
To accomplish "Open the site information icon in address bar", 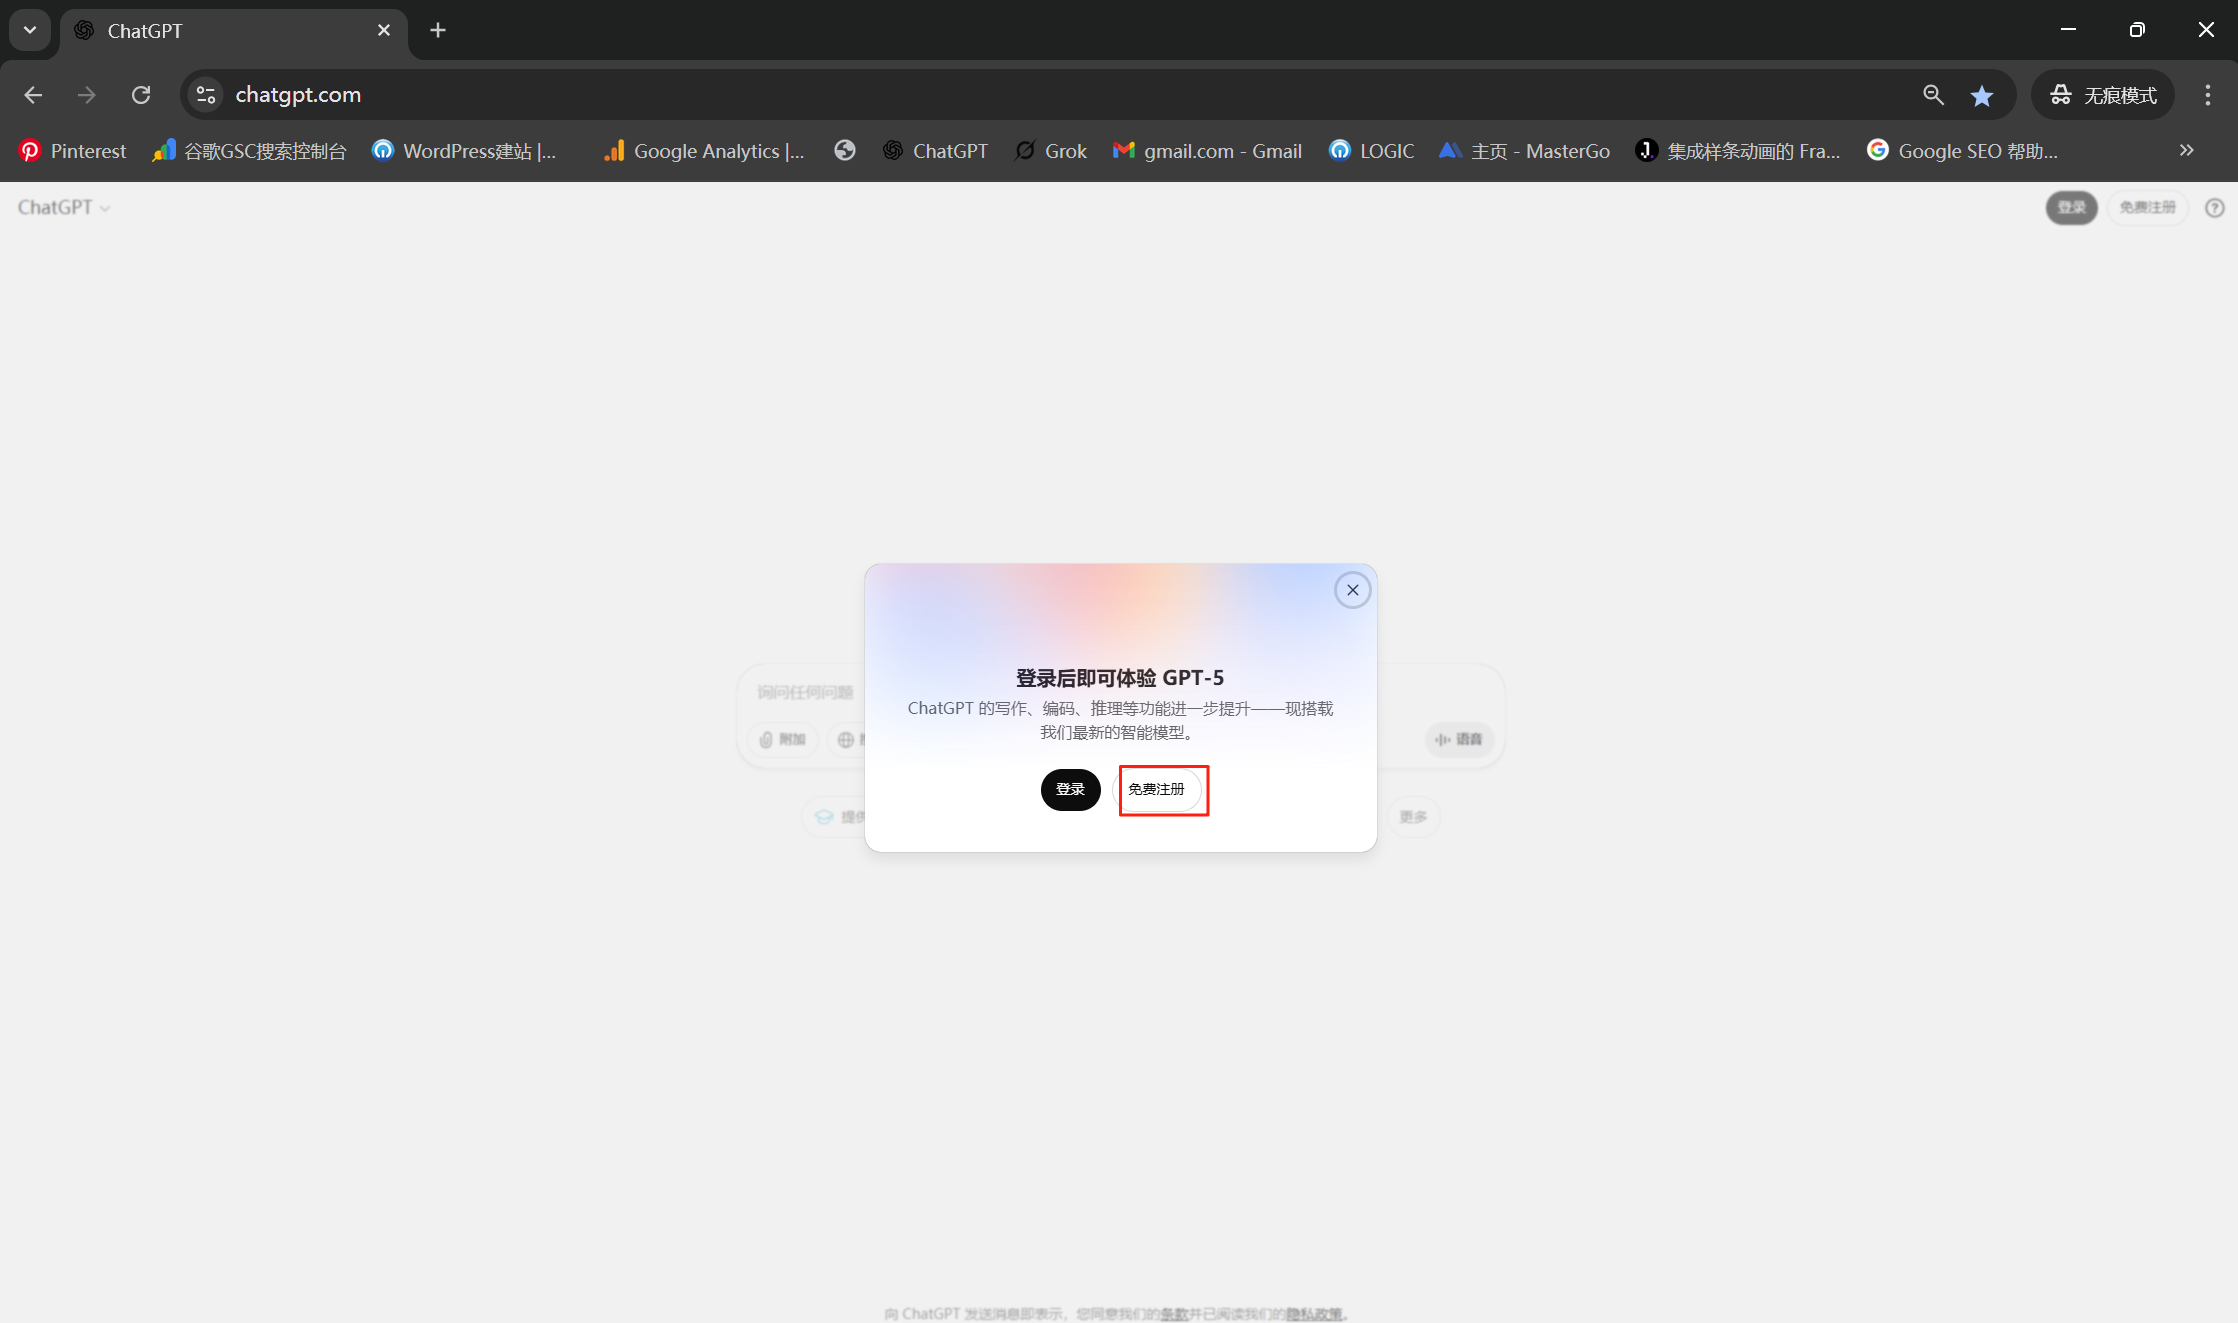I will tap(206, 95).
